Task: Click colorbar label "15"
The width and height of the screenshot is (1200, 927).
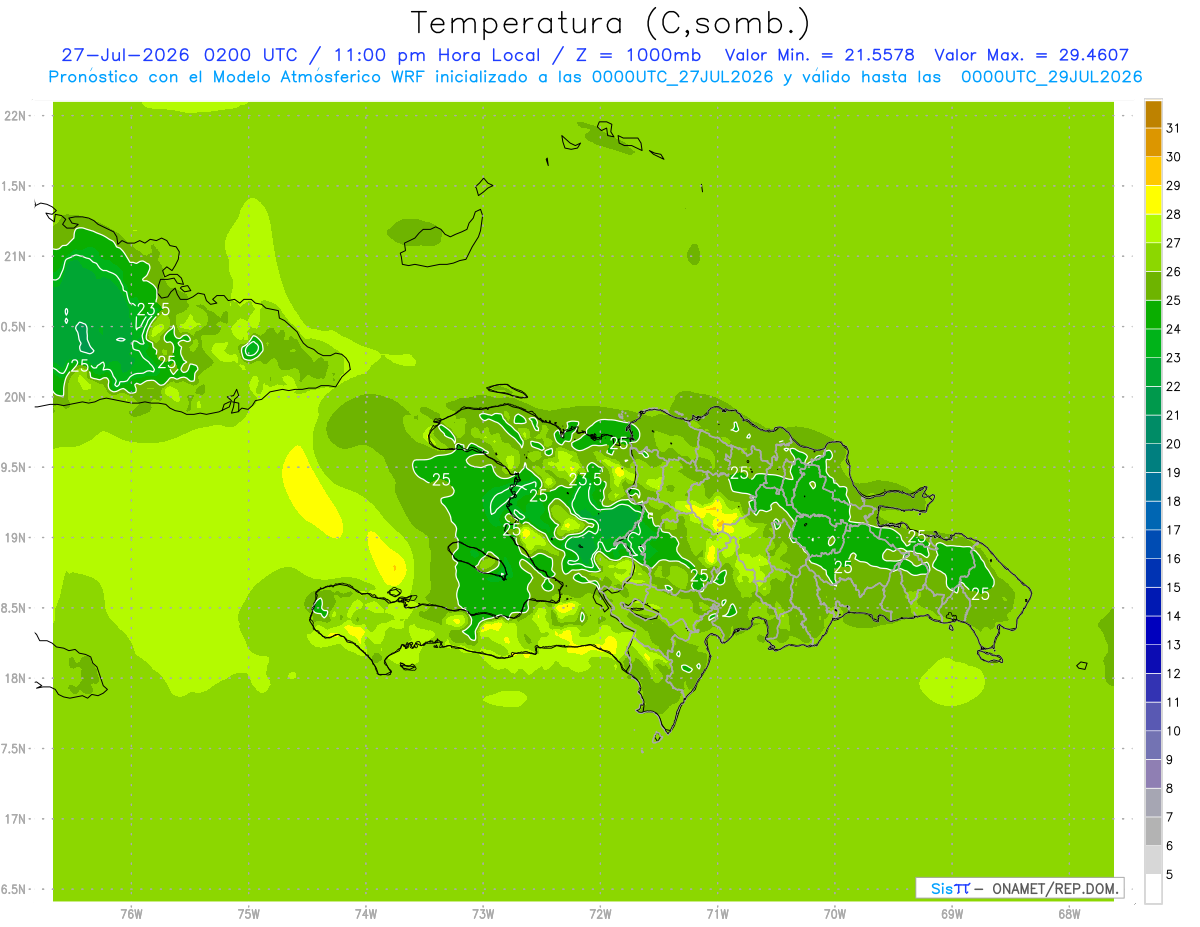Action: pyautogui.click(x=1173, y=587)
